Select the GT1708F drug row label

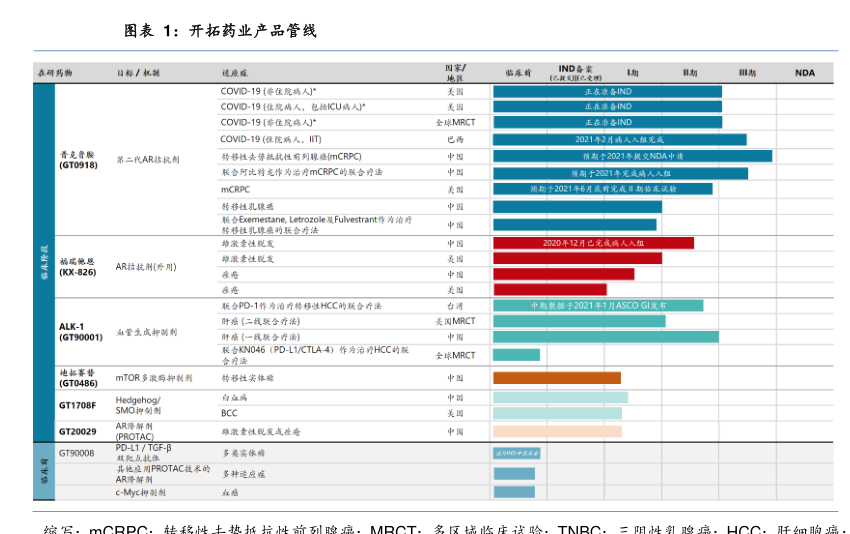point(78,405)
